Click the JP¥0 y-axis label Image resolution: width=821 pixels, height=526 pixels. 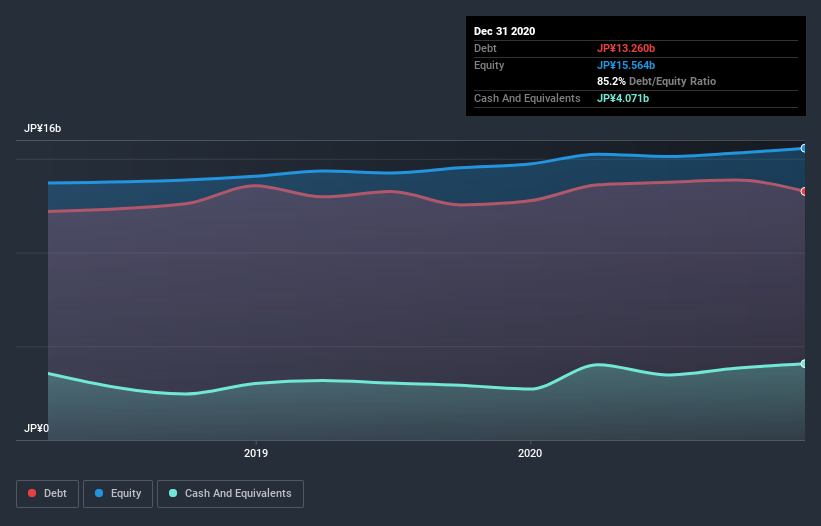point(36,428)
